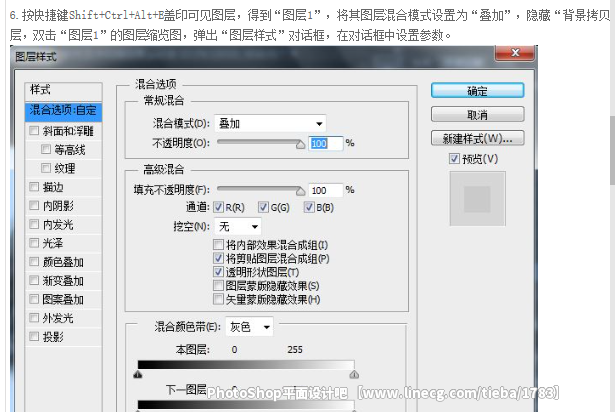Click the 不透明度 slider handle
The width and height of the screenshot is (615, 412).
[300, 144]
